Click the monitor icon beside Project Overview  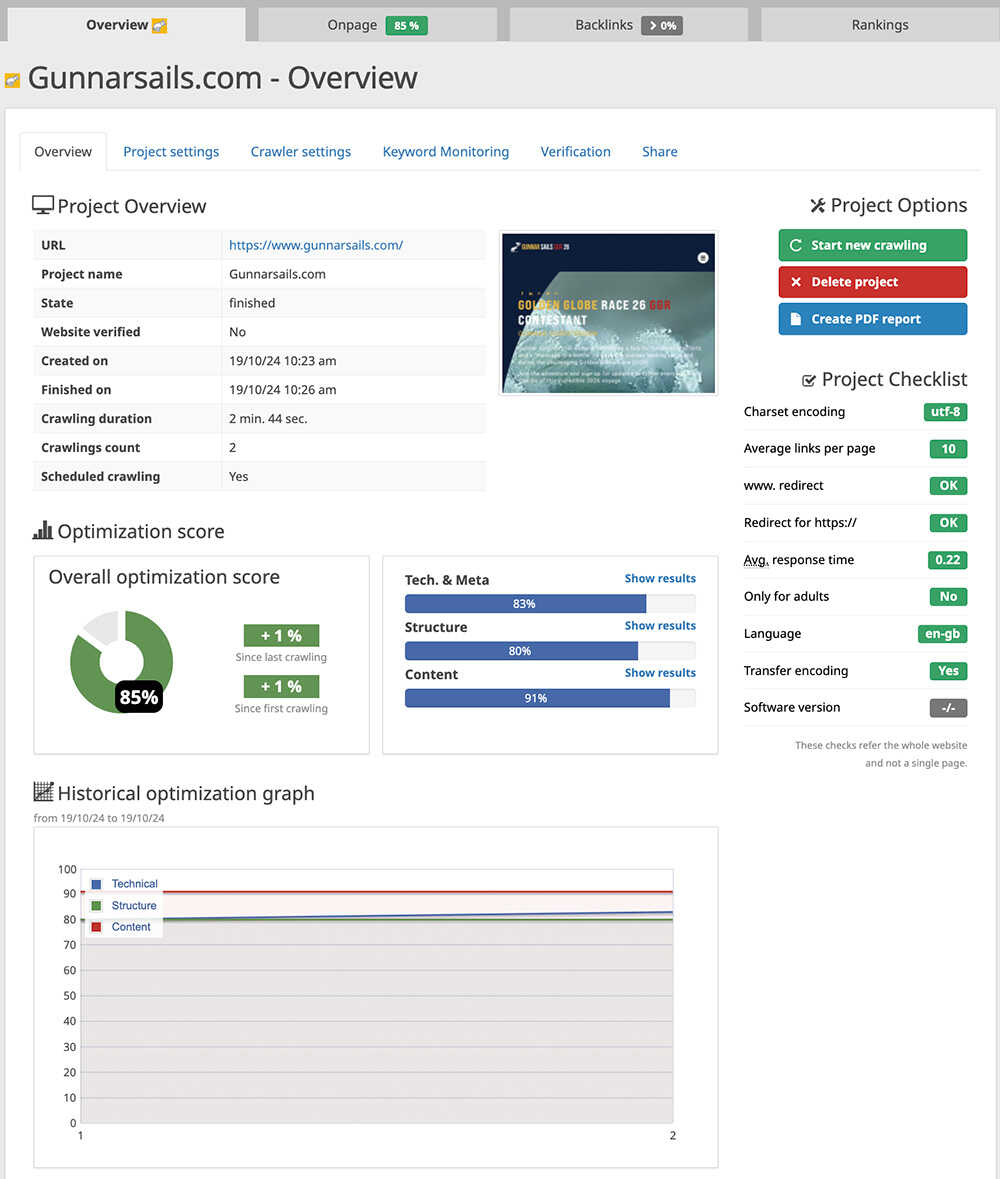[43, 205]
